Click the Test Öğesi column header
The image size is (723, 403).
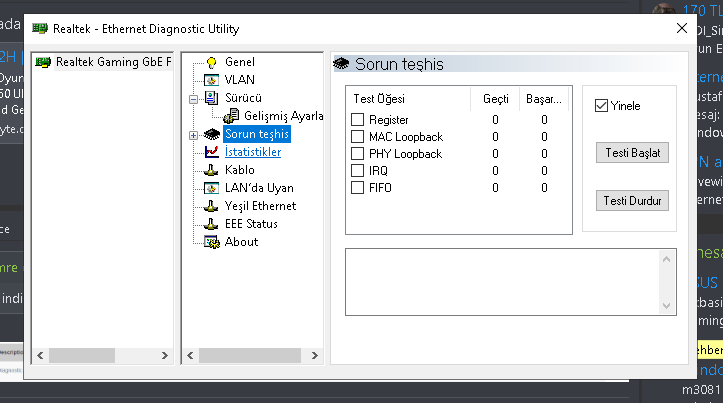click(409, 99)
